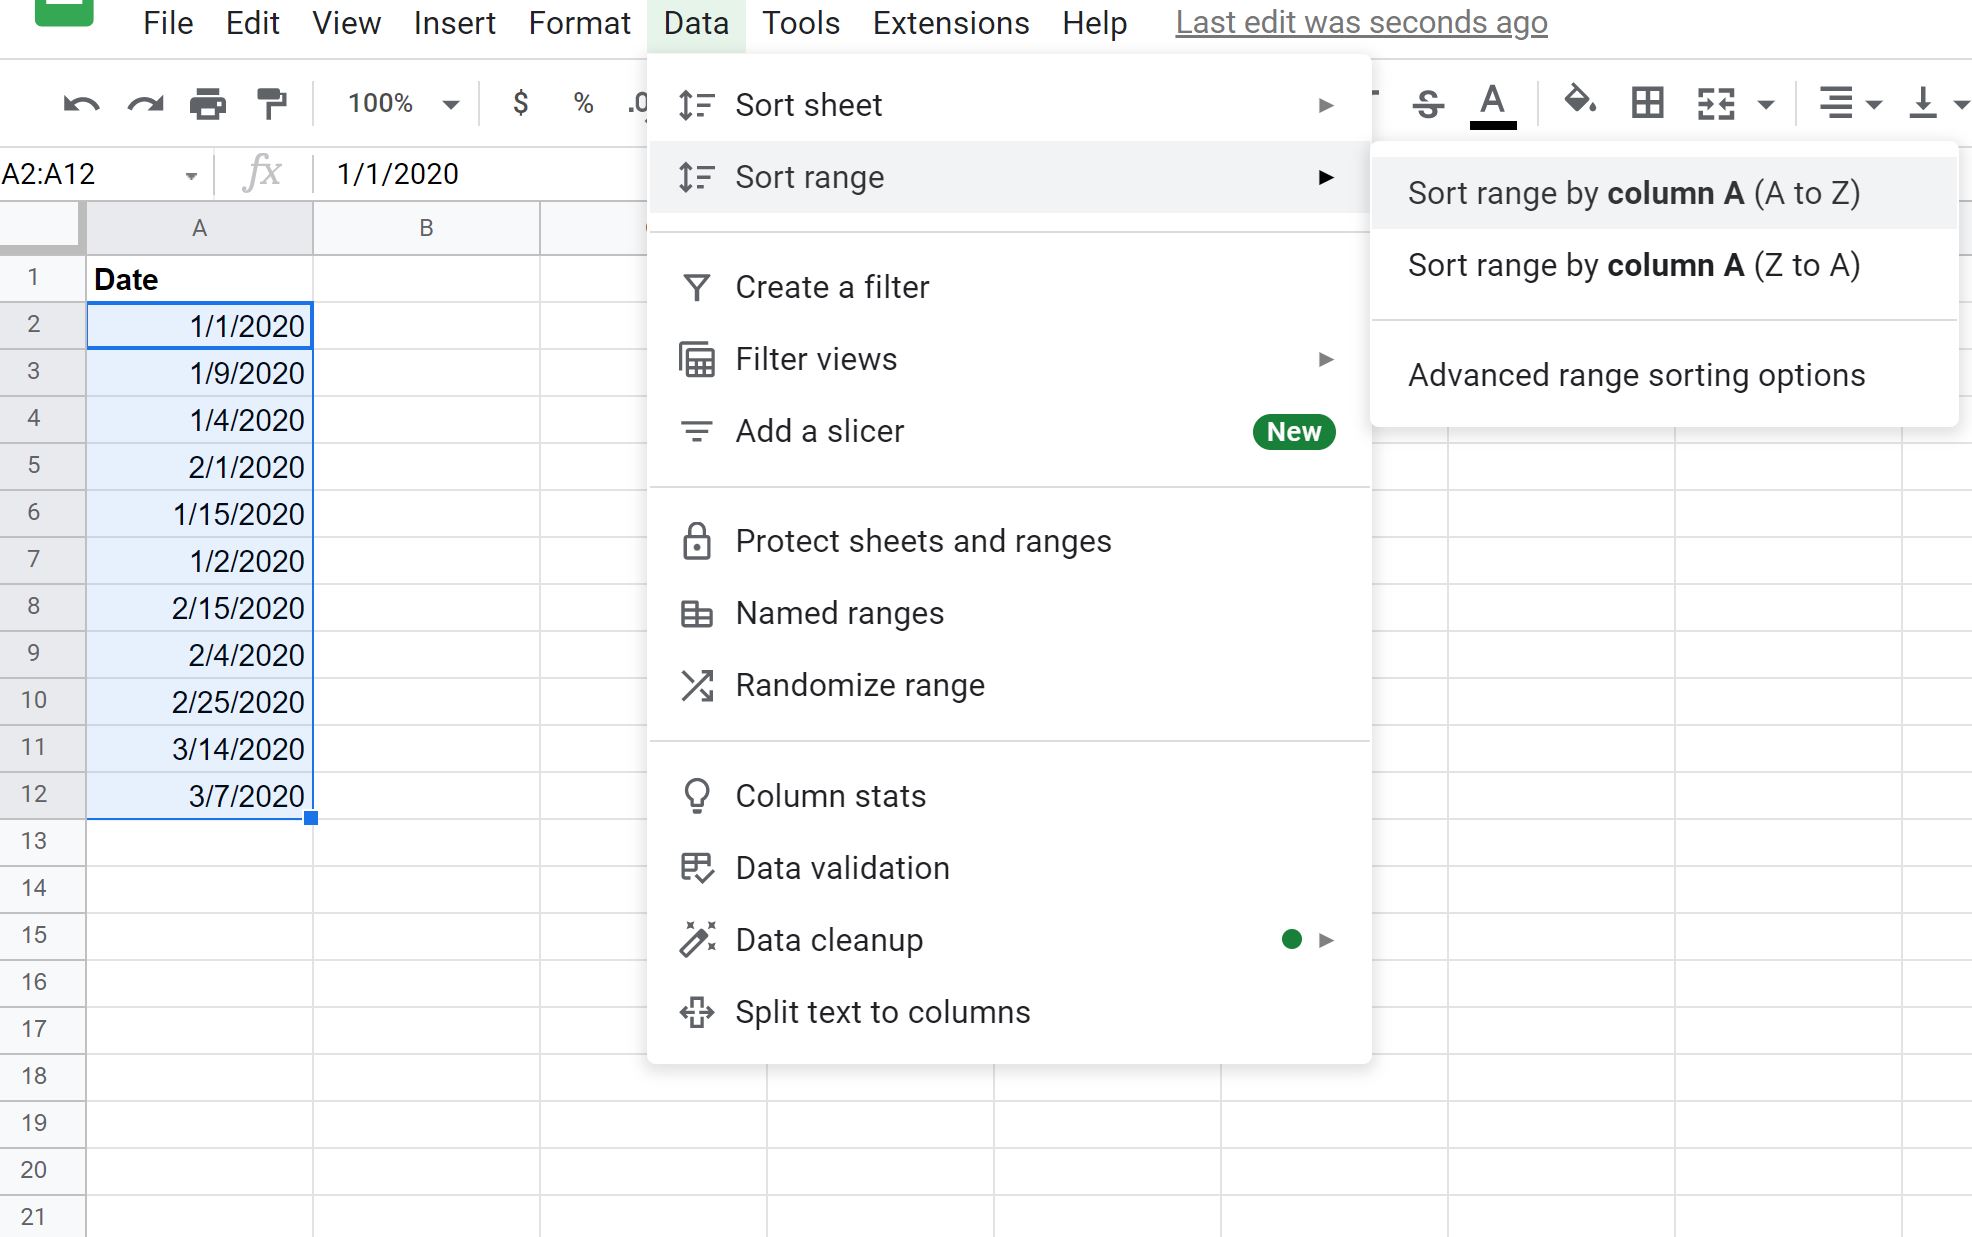Click the Data cleanup menu item
This screenshot has width=1972, height=1237.
click(829, 939)
